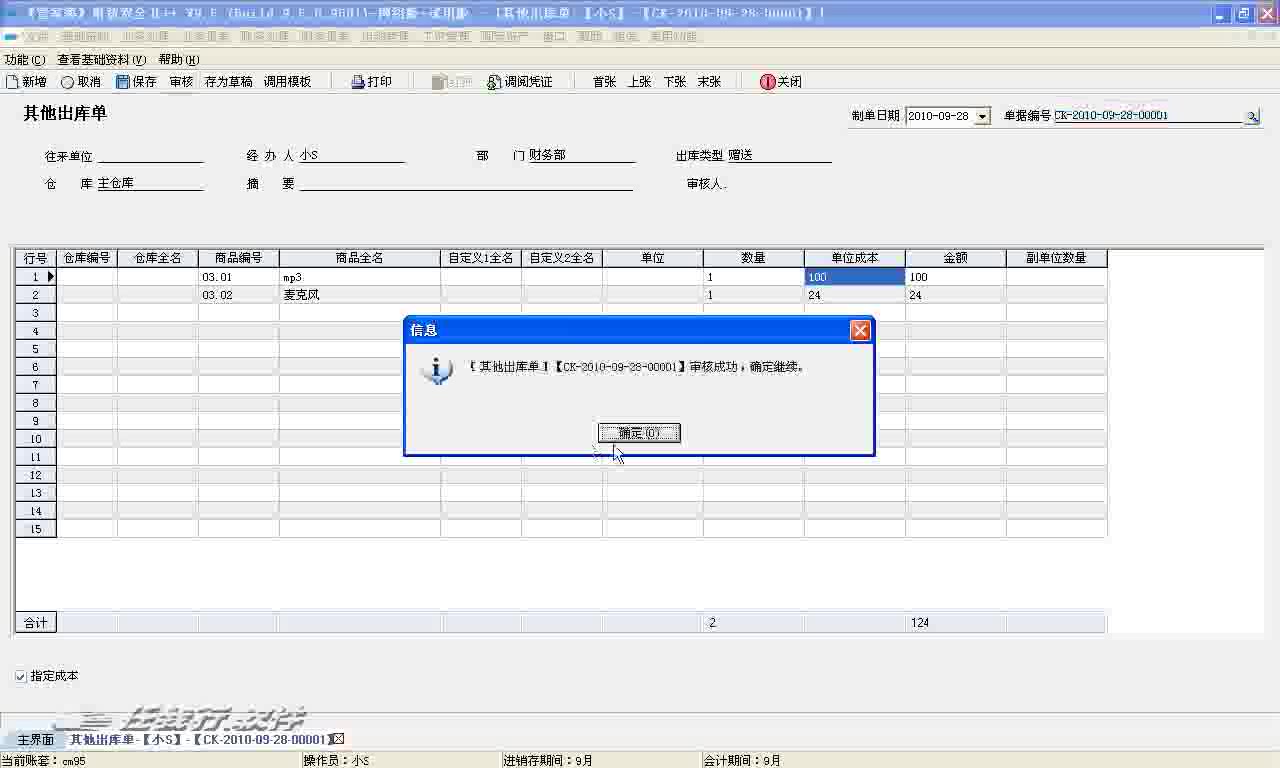
Task: Switch to the 主界面 tab
Action: [35, 740]
